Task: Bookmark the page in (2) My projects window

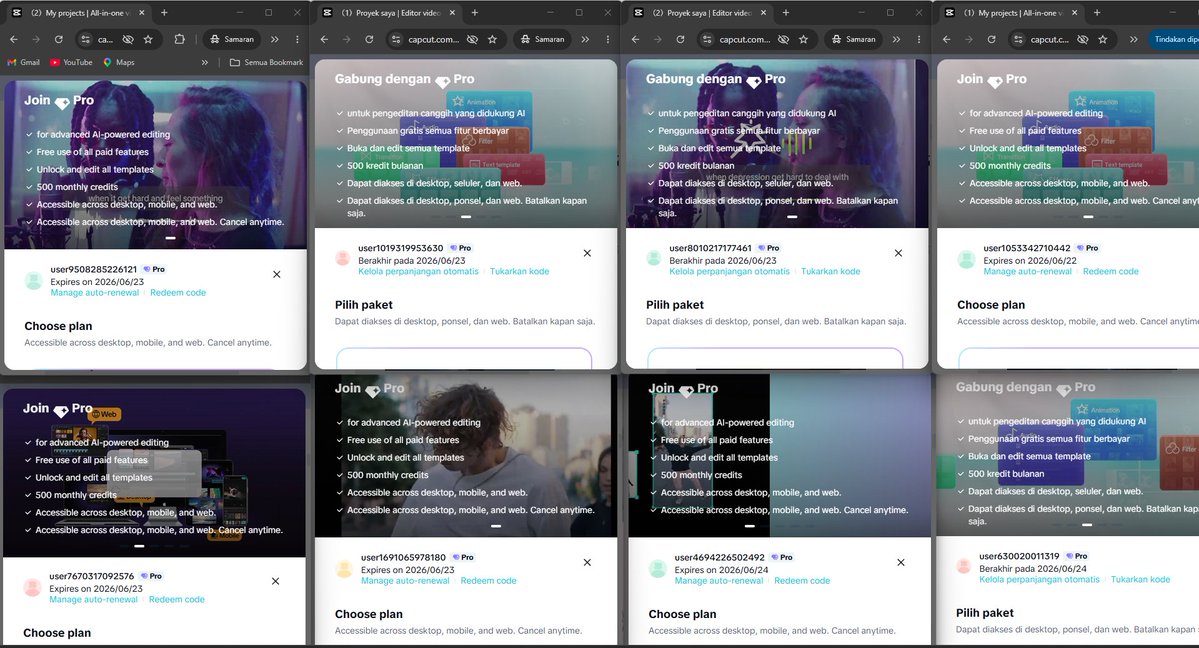Action: 148,39
